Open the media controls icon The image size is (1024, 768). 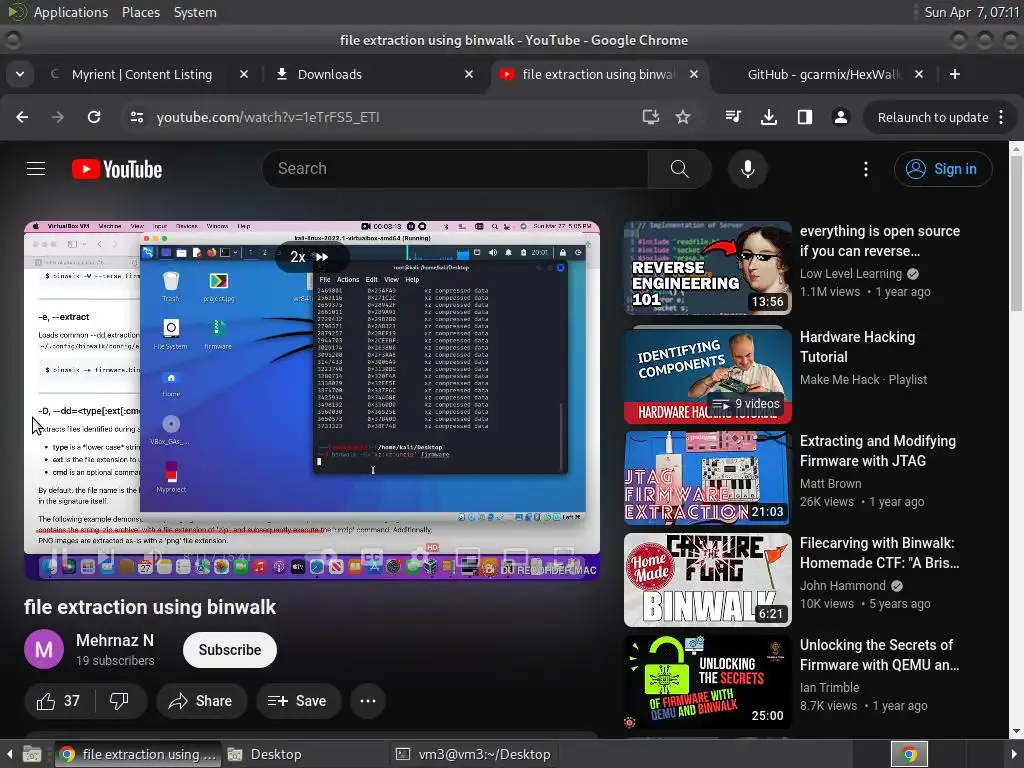[733, 117]
